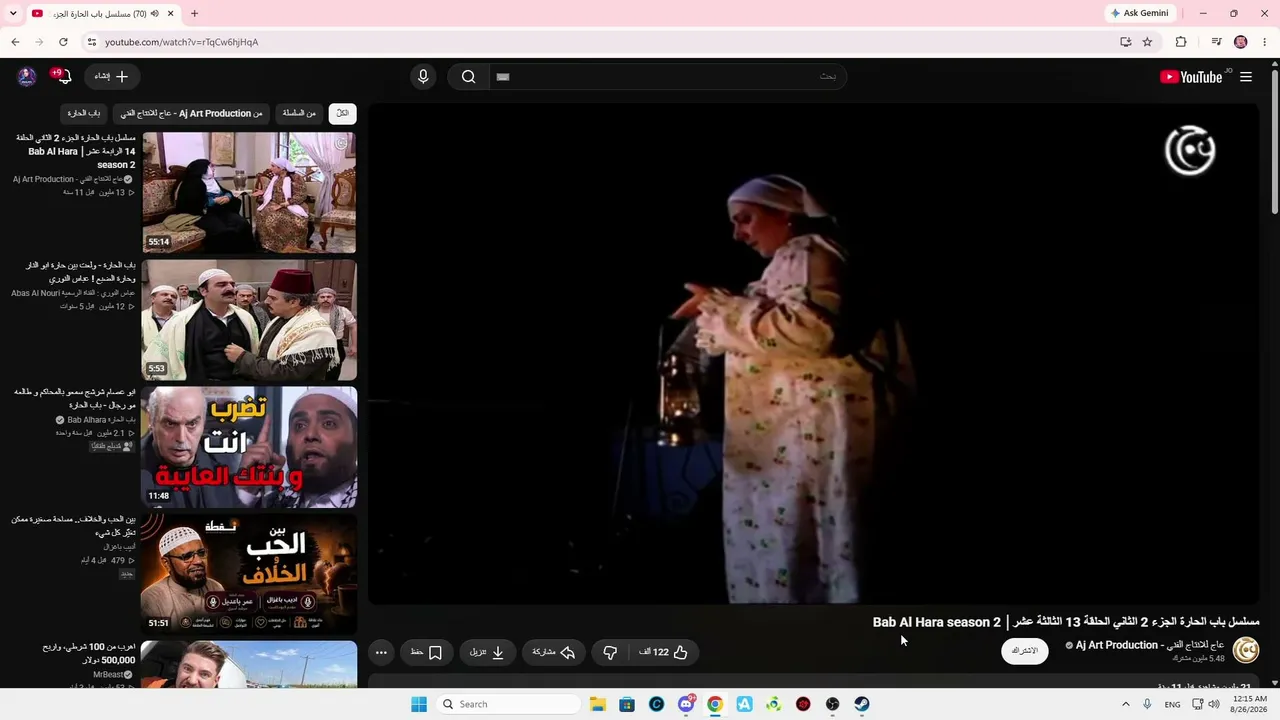1280x720 pixels.
Task: Go back in the browser
Action: (x=15, y=42)
